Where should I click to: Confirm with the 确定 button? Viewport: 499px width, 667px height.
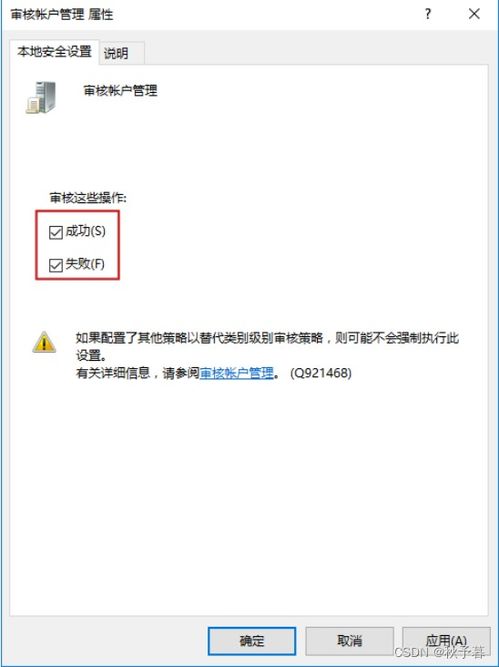coord(252,641)
